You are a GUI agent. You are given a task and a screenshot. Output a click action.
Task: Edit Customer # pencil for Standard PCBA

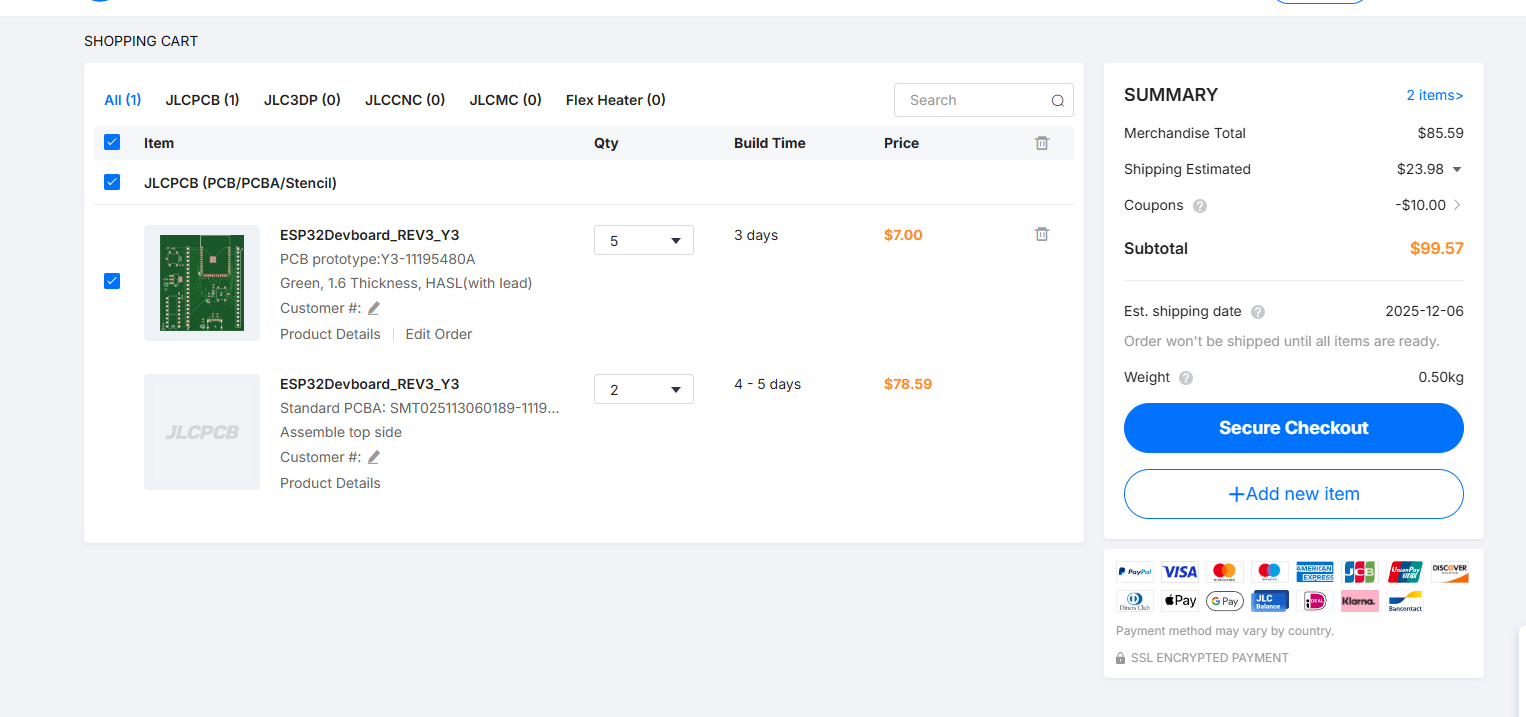[x=374, y=457]
